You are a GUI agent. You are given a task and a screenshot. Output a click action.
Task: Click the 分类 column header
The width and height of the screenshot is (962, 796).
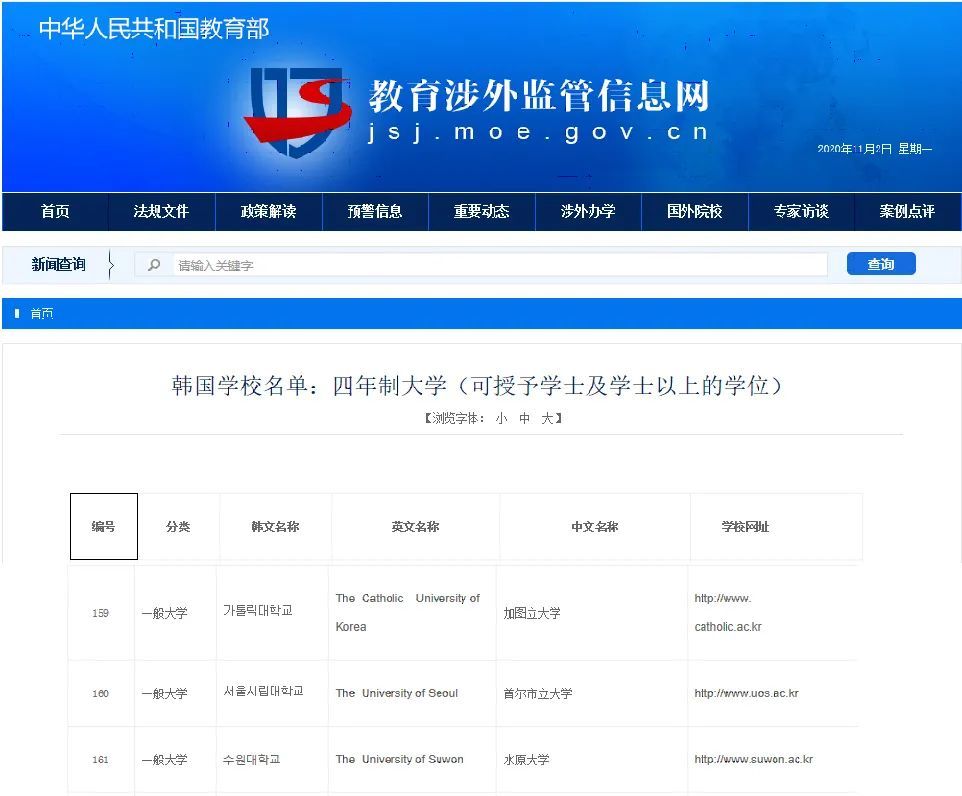point(179,527)
